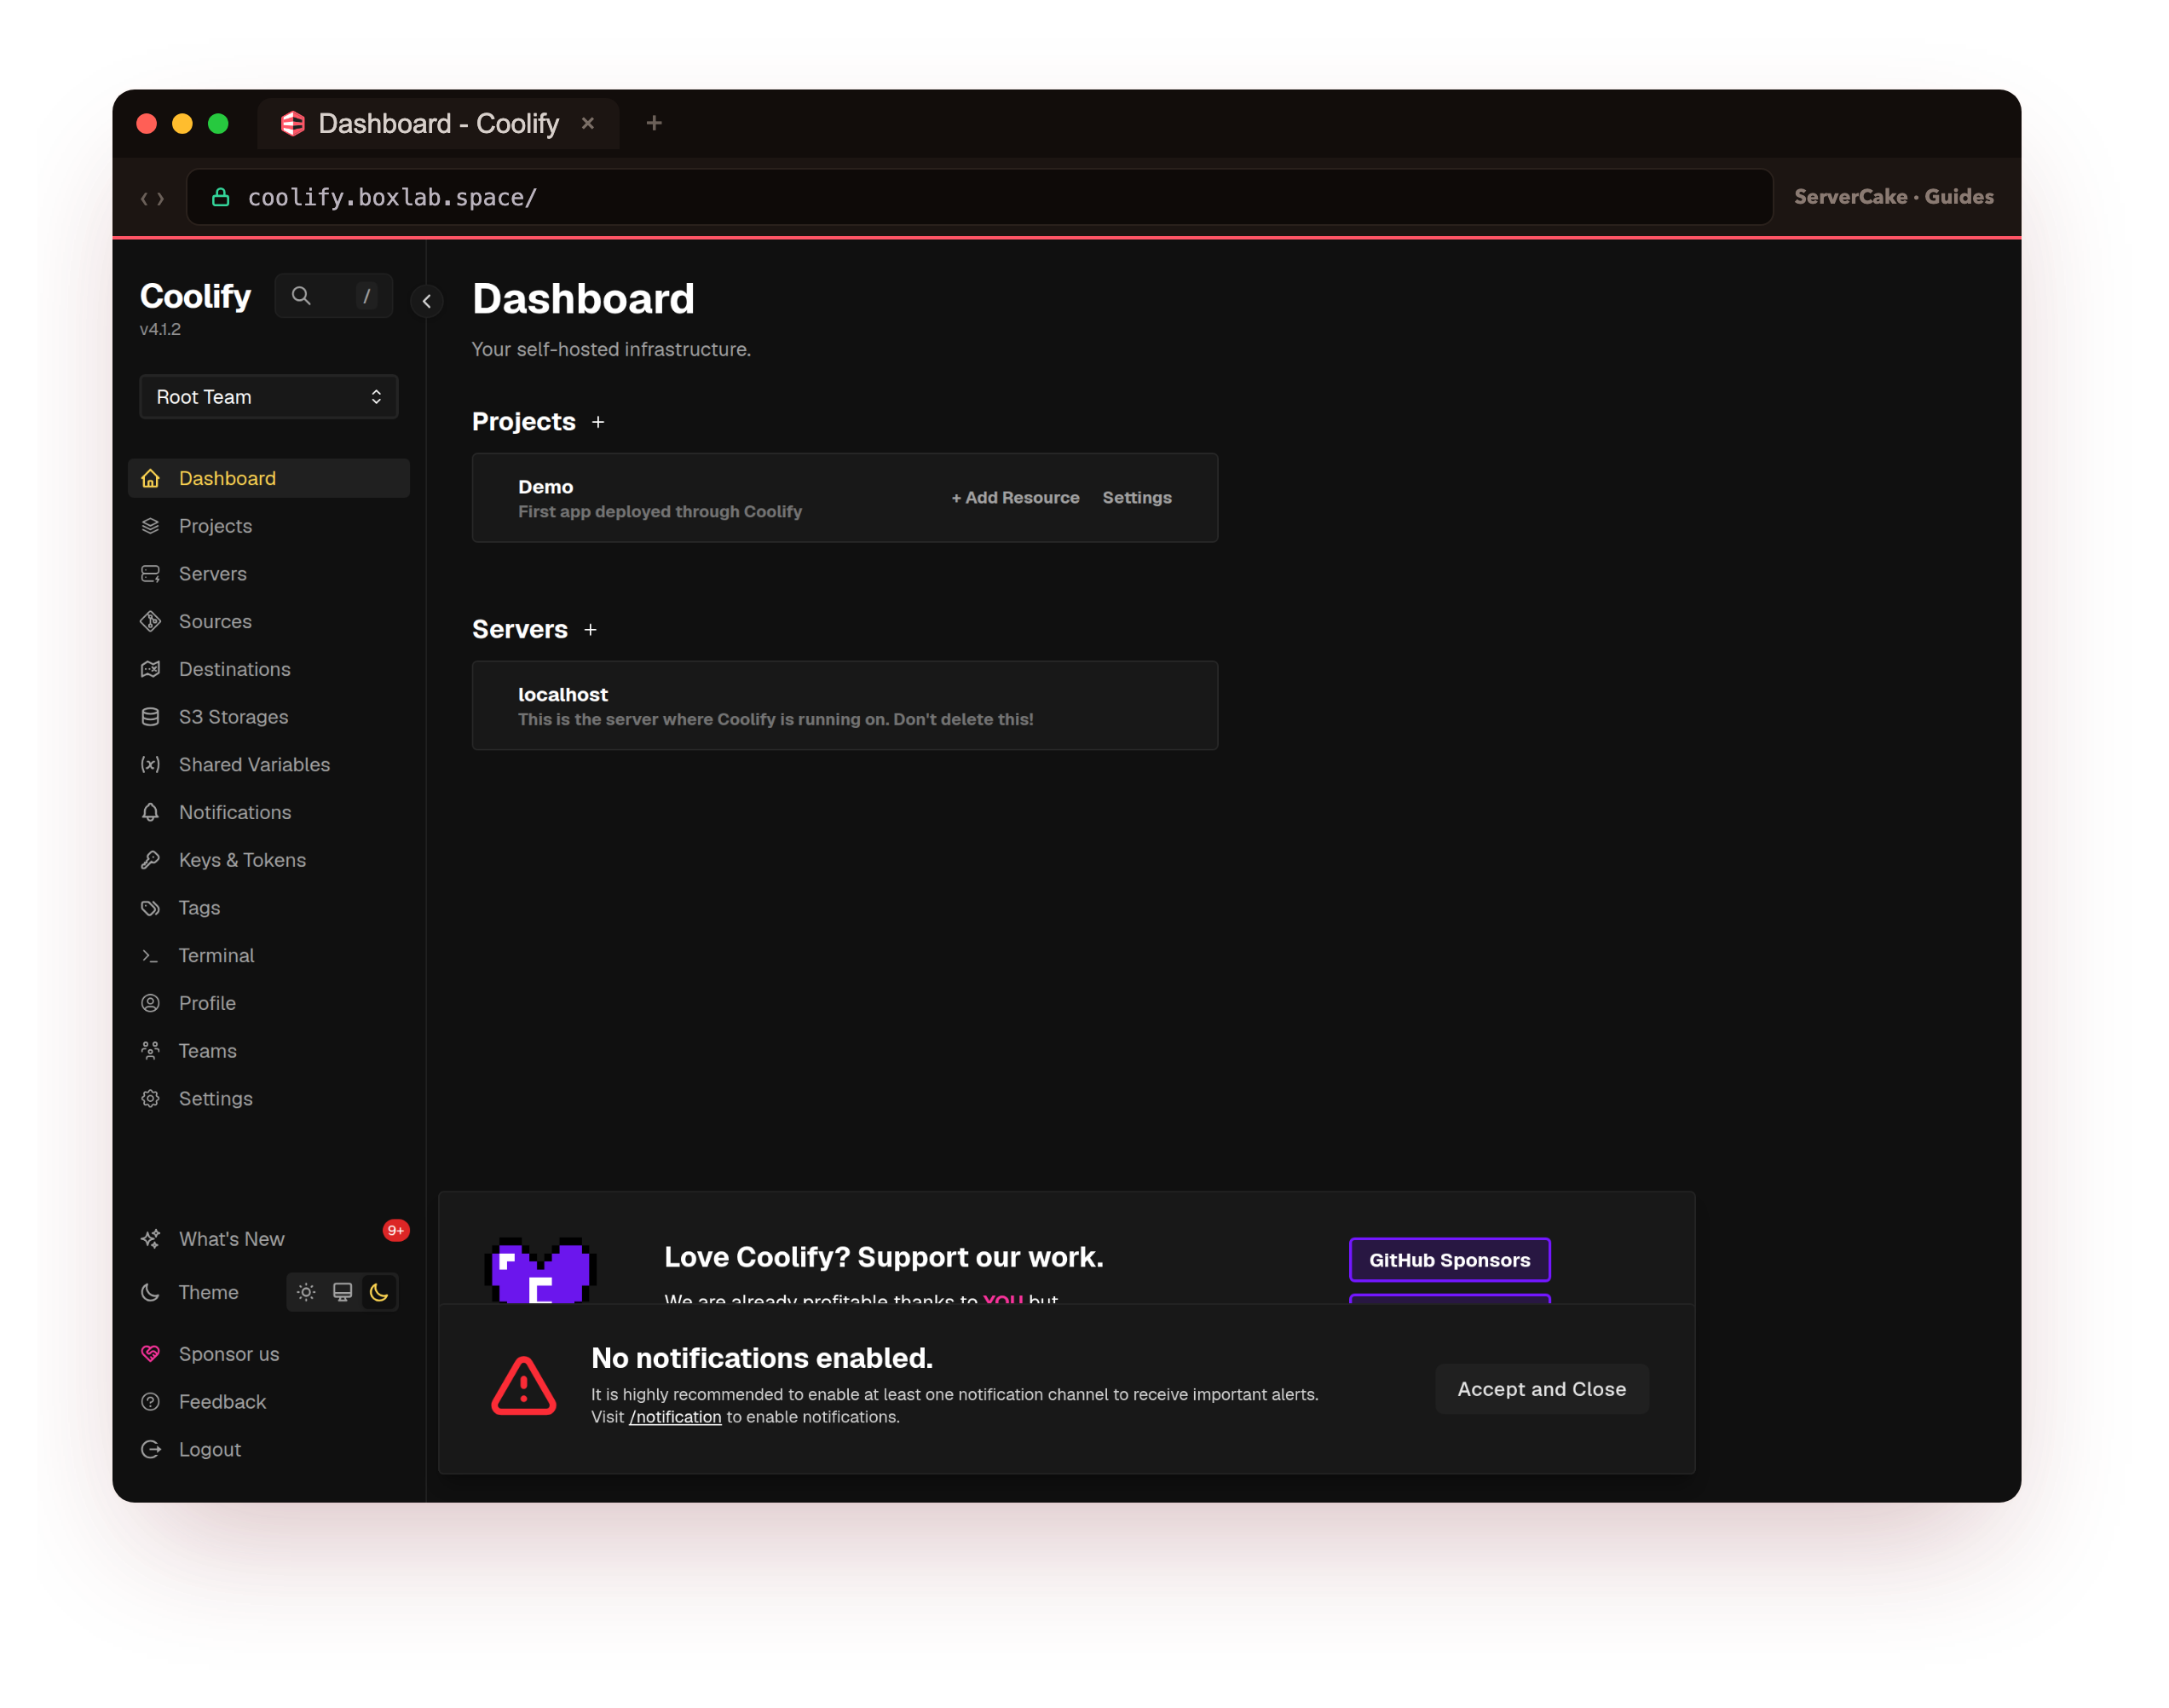
Task: Close the Dashboard - Coolify tab
Action: (x=588, y=123)
